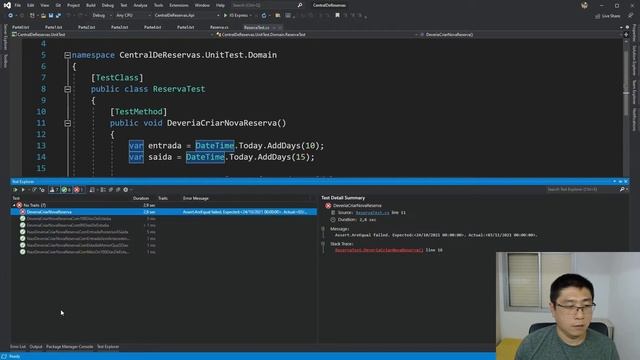Viewport: 640px width, 360px height.
Task: Run all tests in Test Explorer
Action: click(16, 190)
